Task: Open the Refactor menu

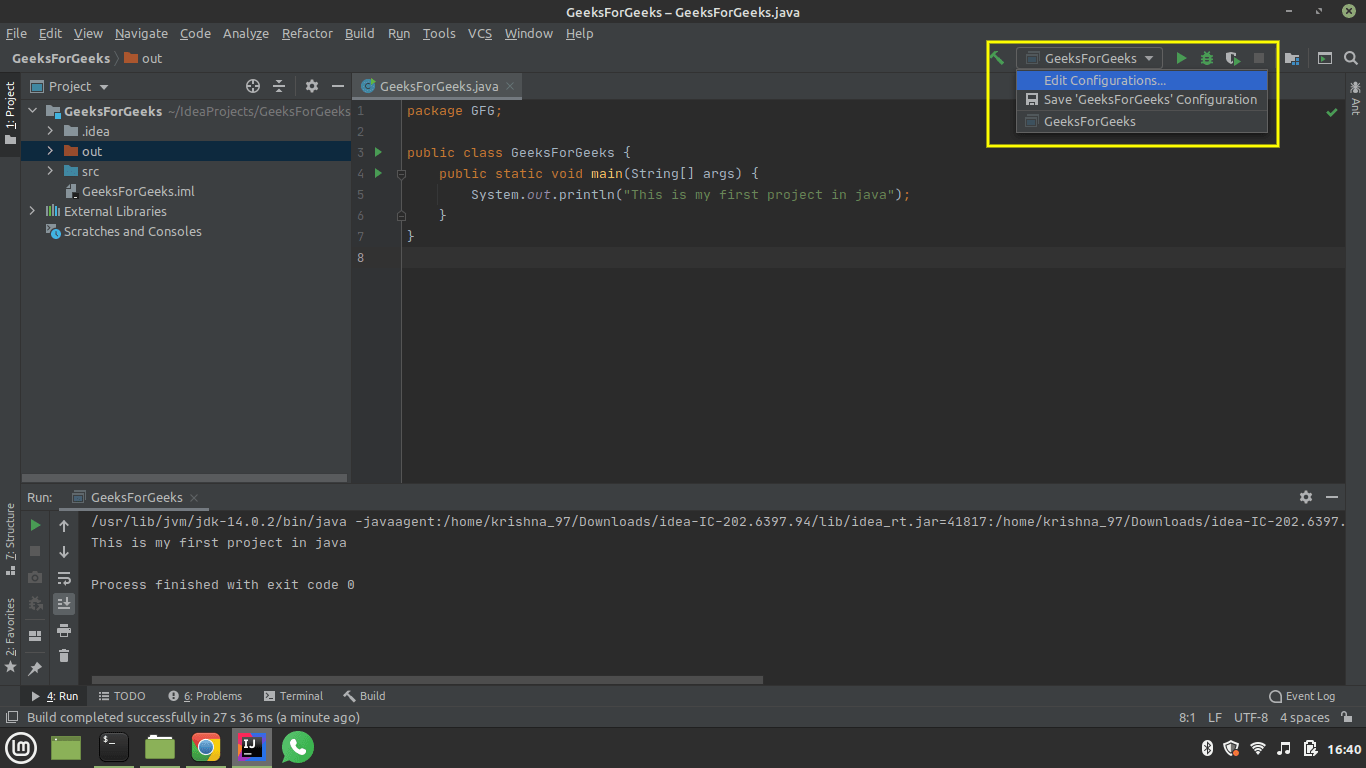Action: tap(307, 34)
